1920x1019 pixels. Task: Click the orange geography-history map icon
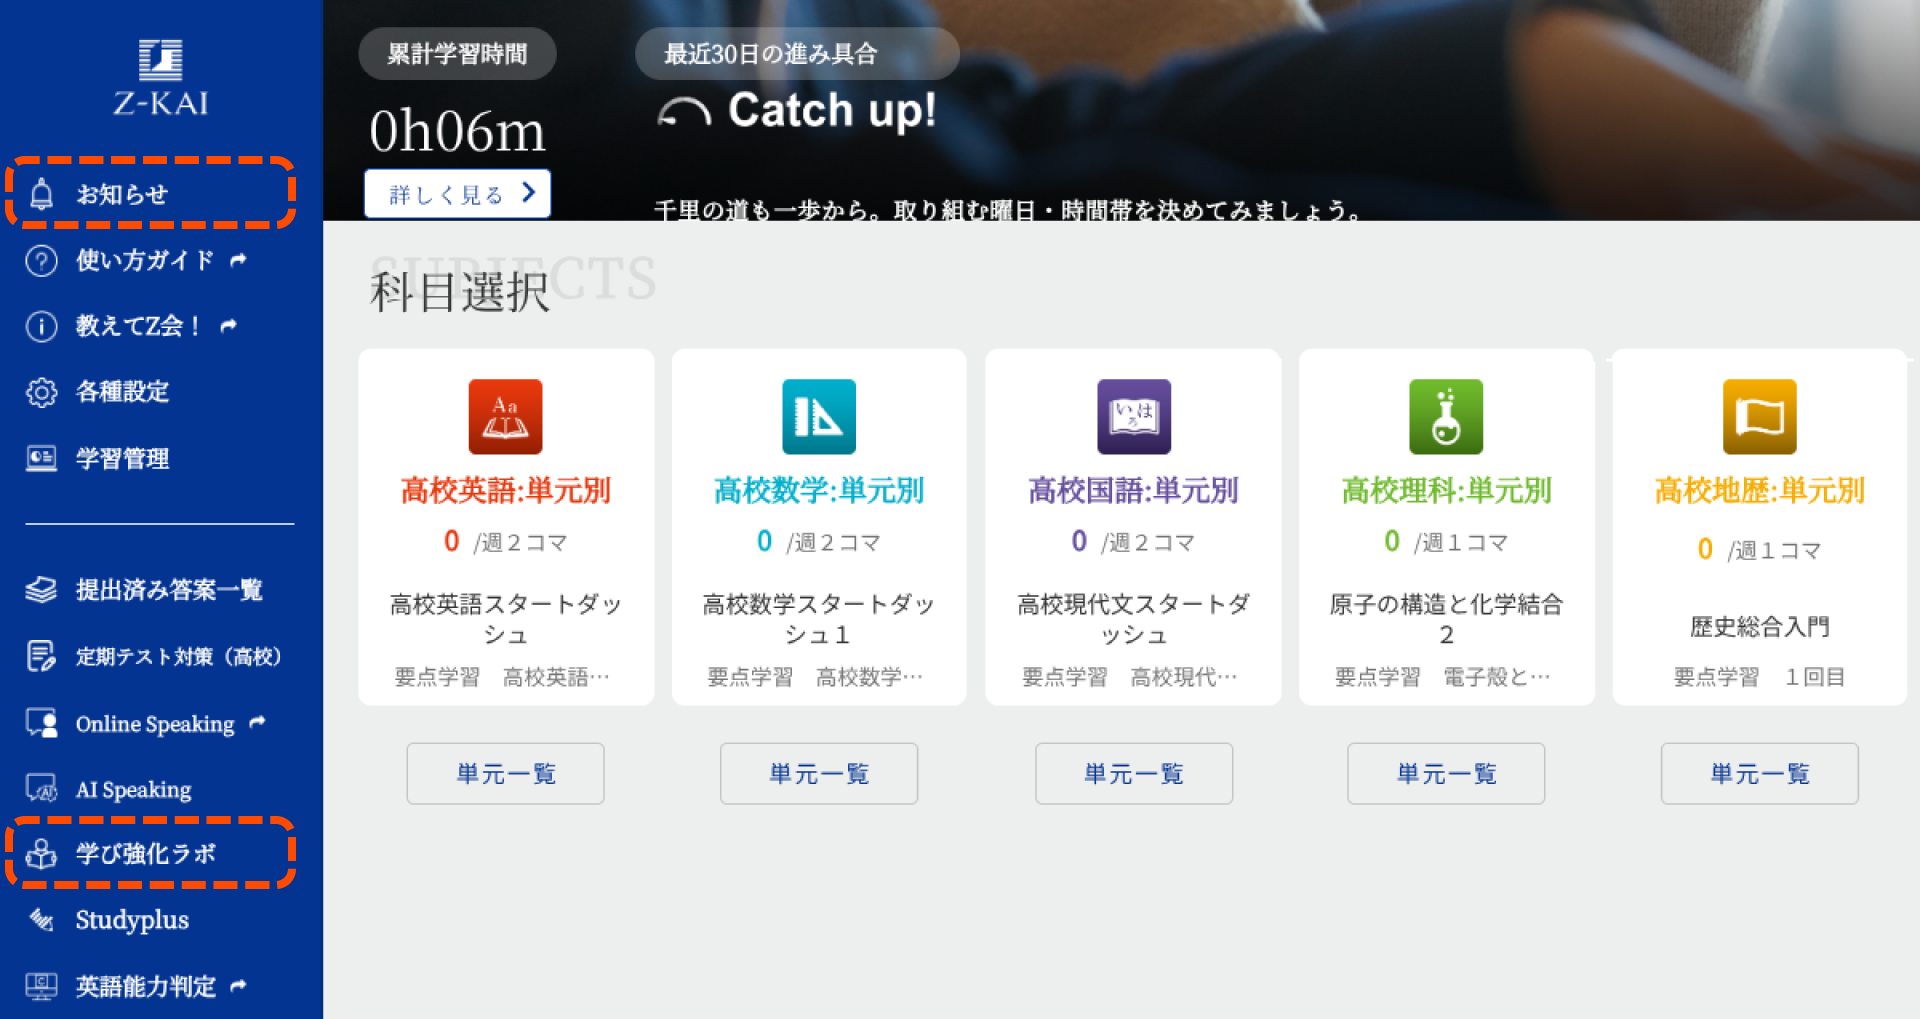pyautogui.click(x=1759, y=417)
